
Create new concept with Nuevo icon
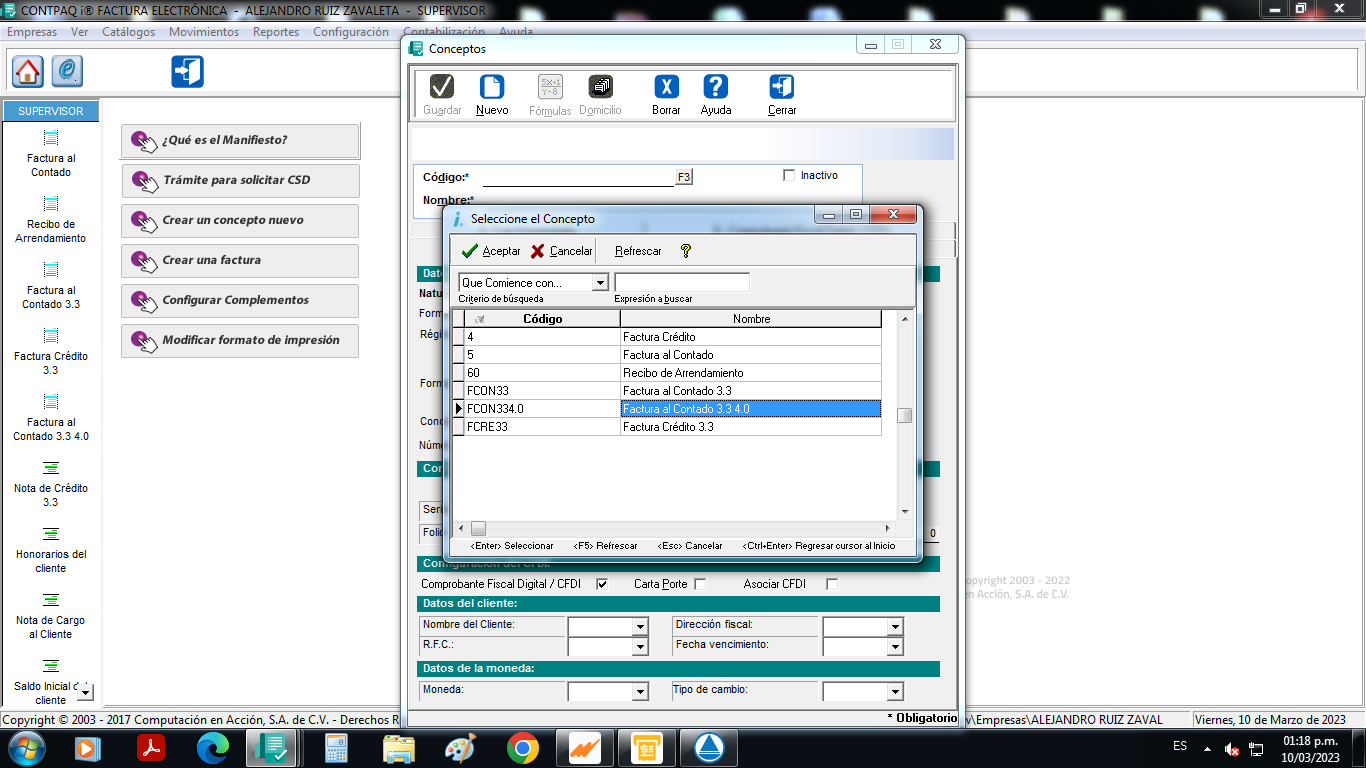(492, 87)
